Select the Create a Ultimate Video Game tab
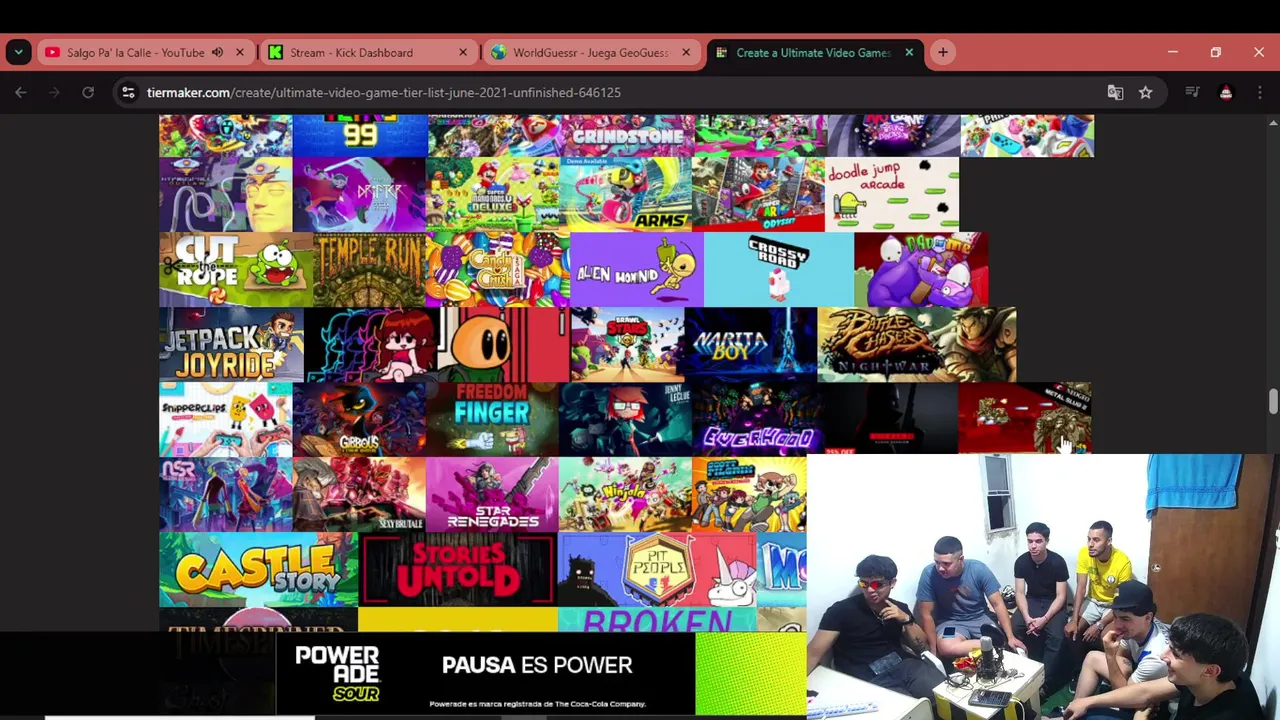The width and height of the screenshot is (1280, 720). [812, 52]
